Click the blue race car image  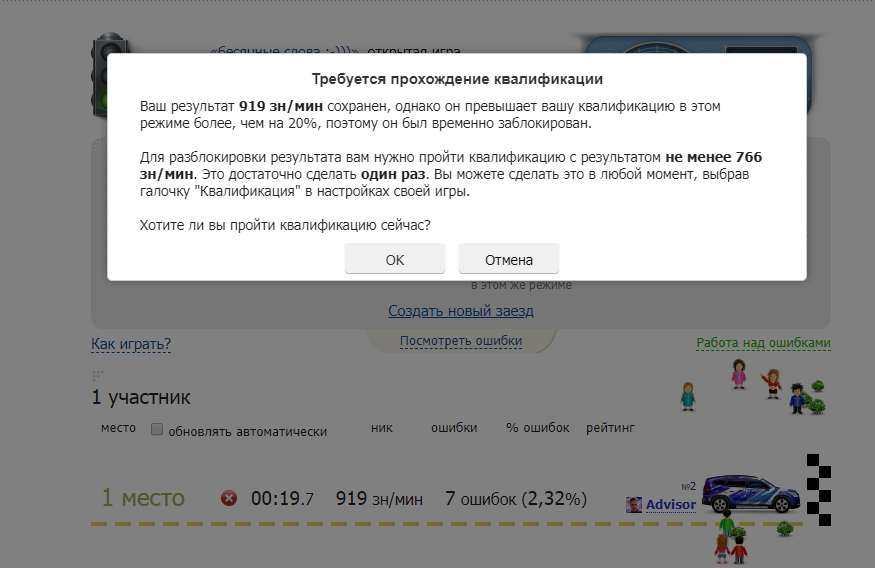point(751,493)
